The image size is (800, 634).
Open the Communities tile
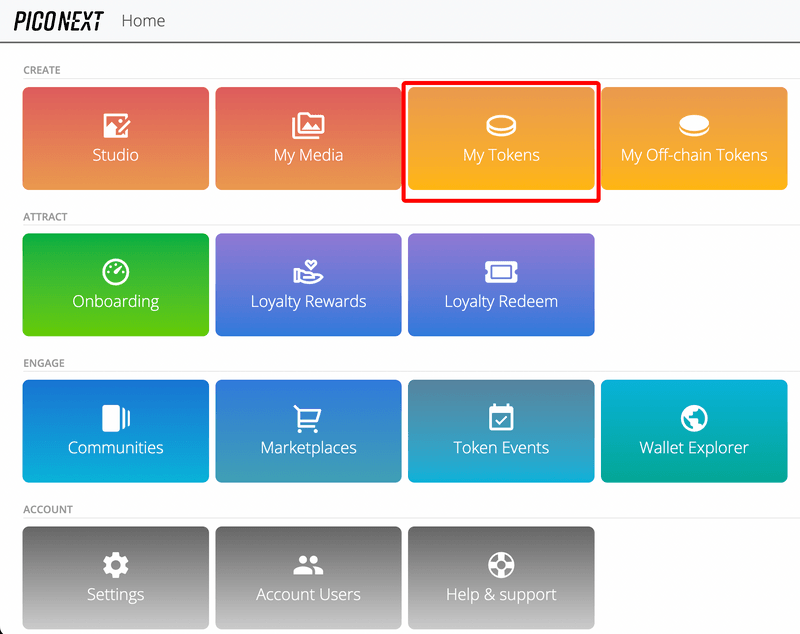click(x=116, y=431)
